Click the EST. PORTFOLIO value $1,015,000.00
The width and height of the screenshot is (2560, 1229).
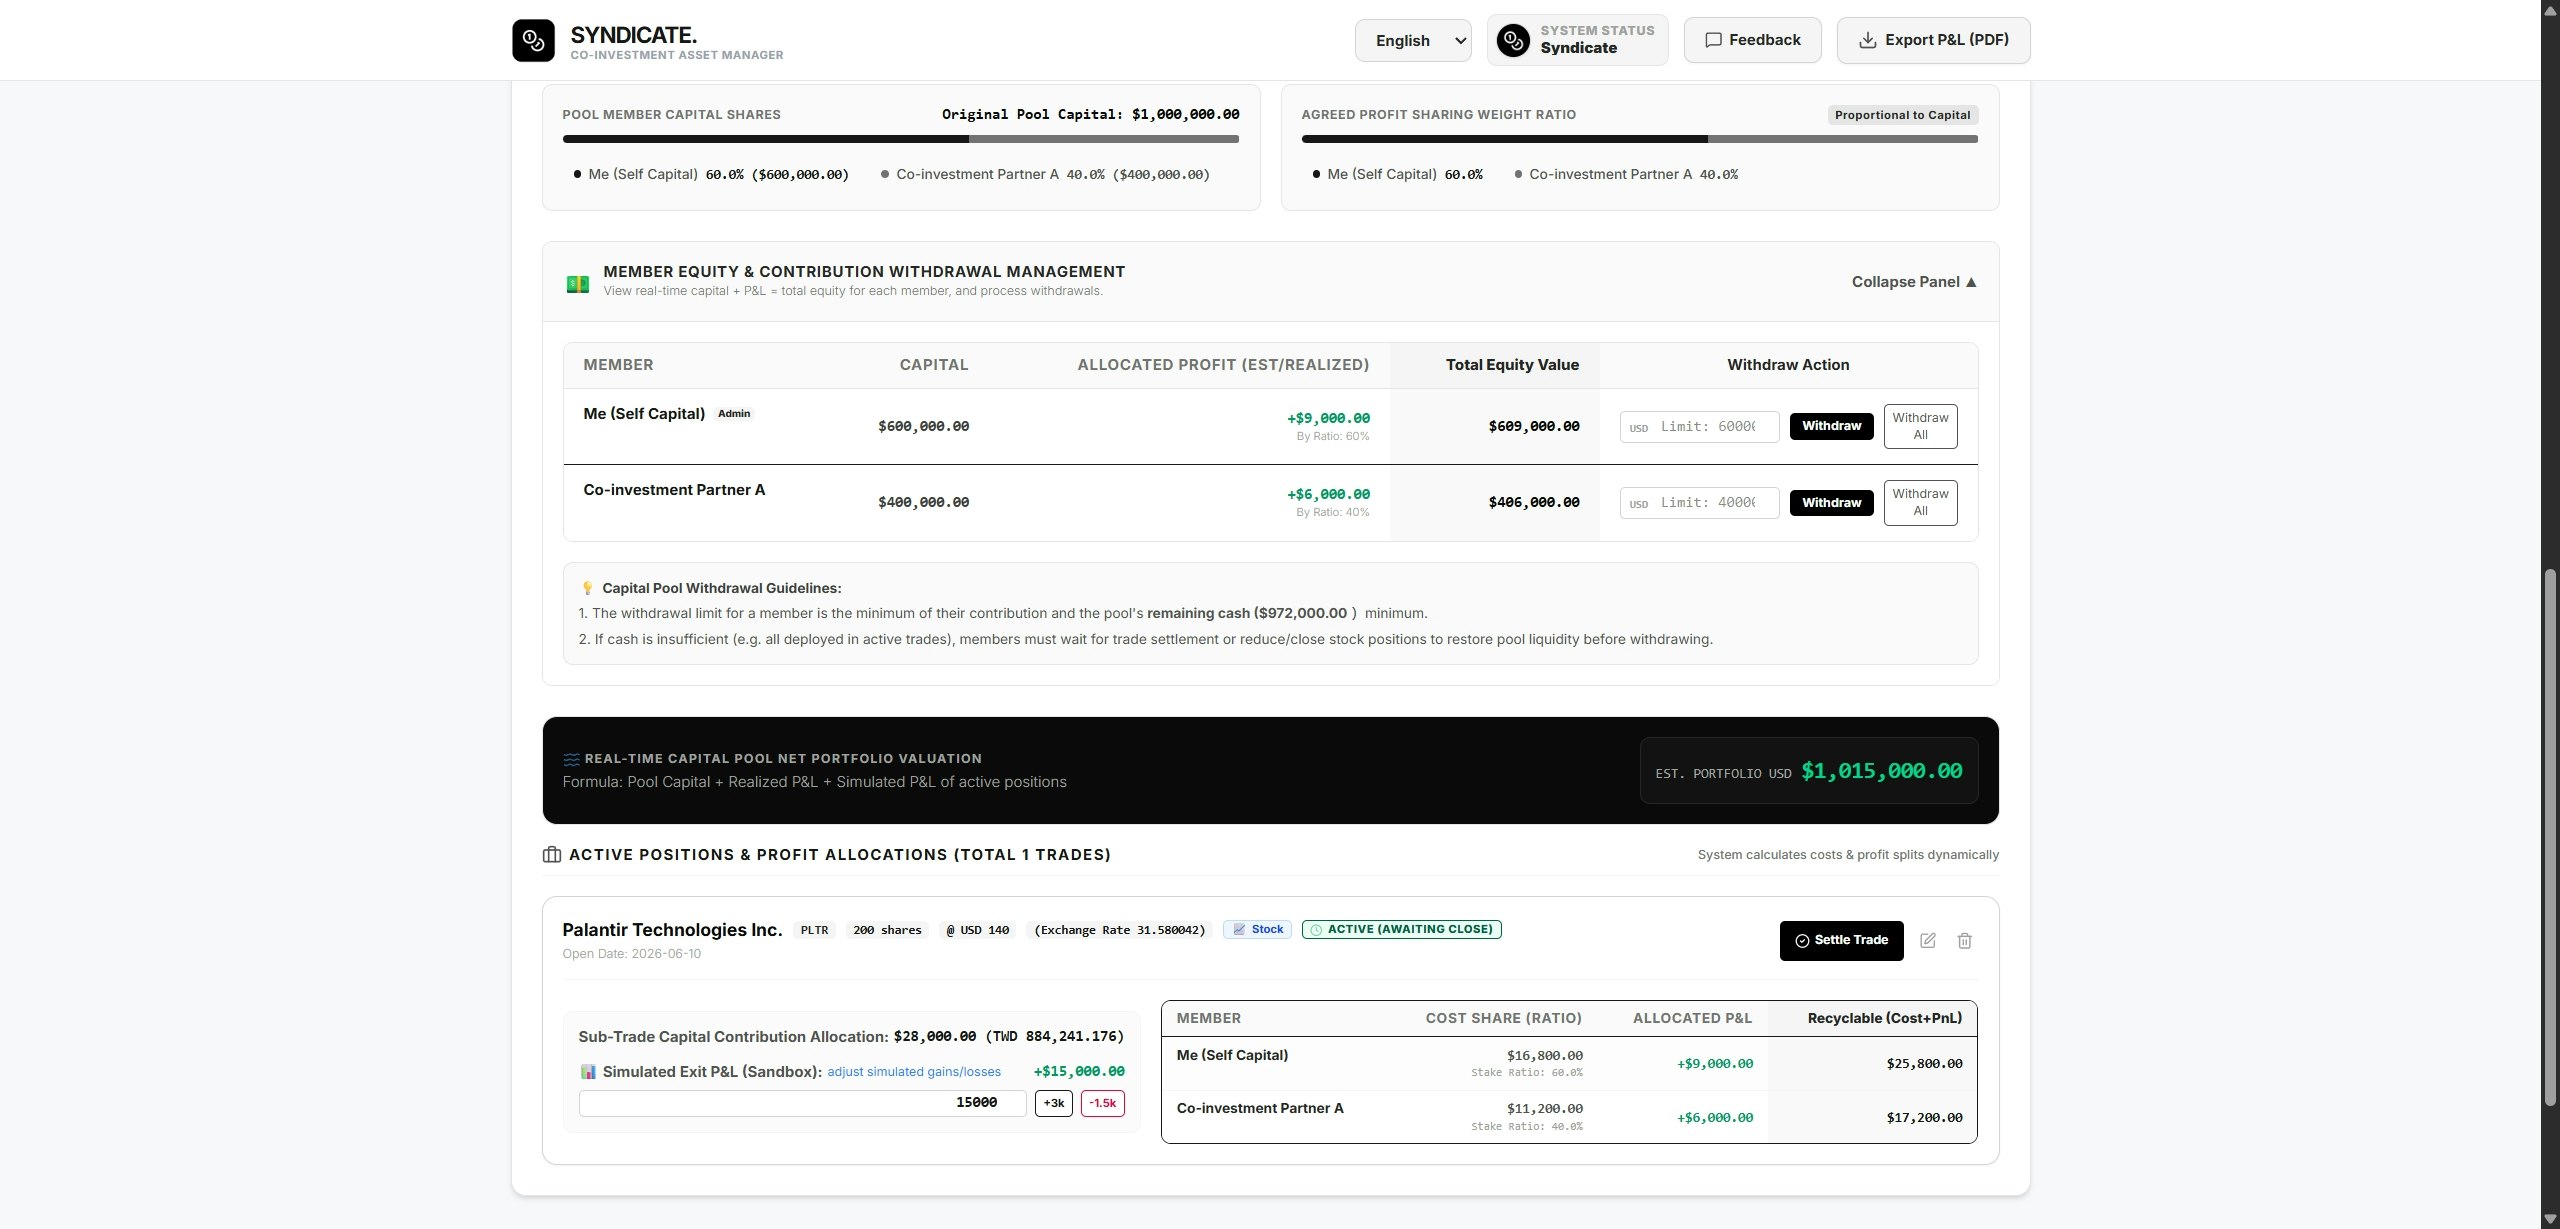1881,771
